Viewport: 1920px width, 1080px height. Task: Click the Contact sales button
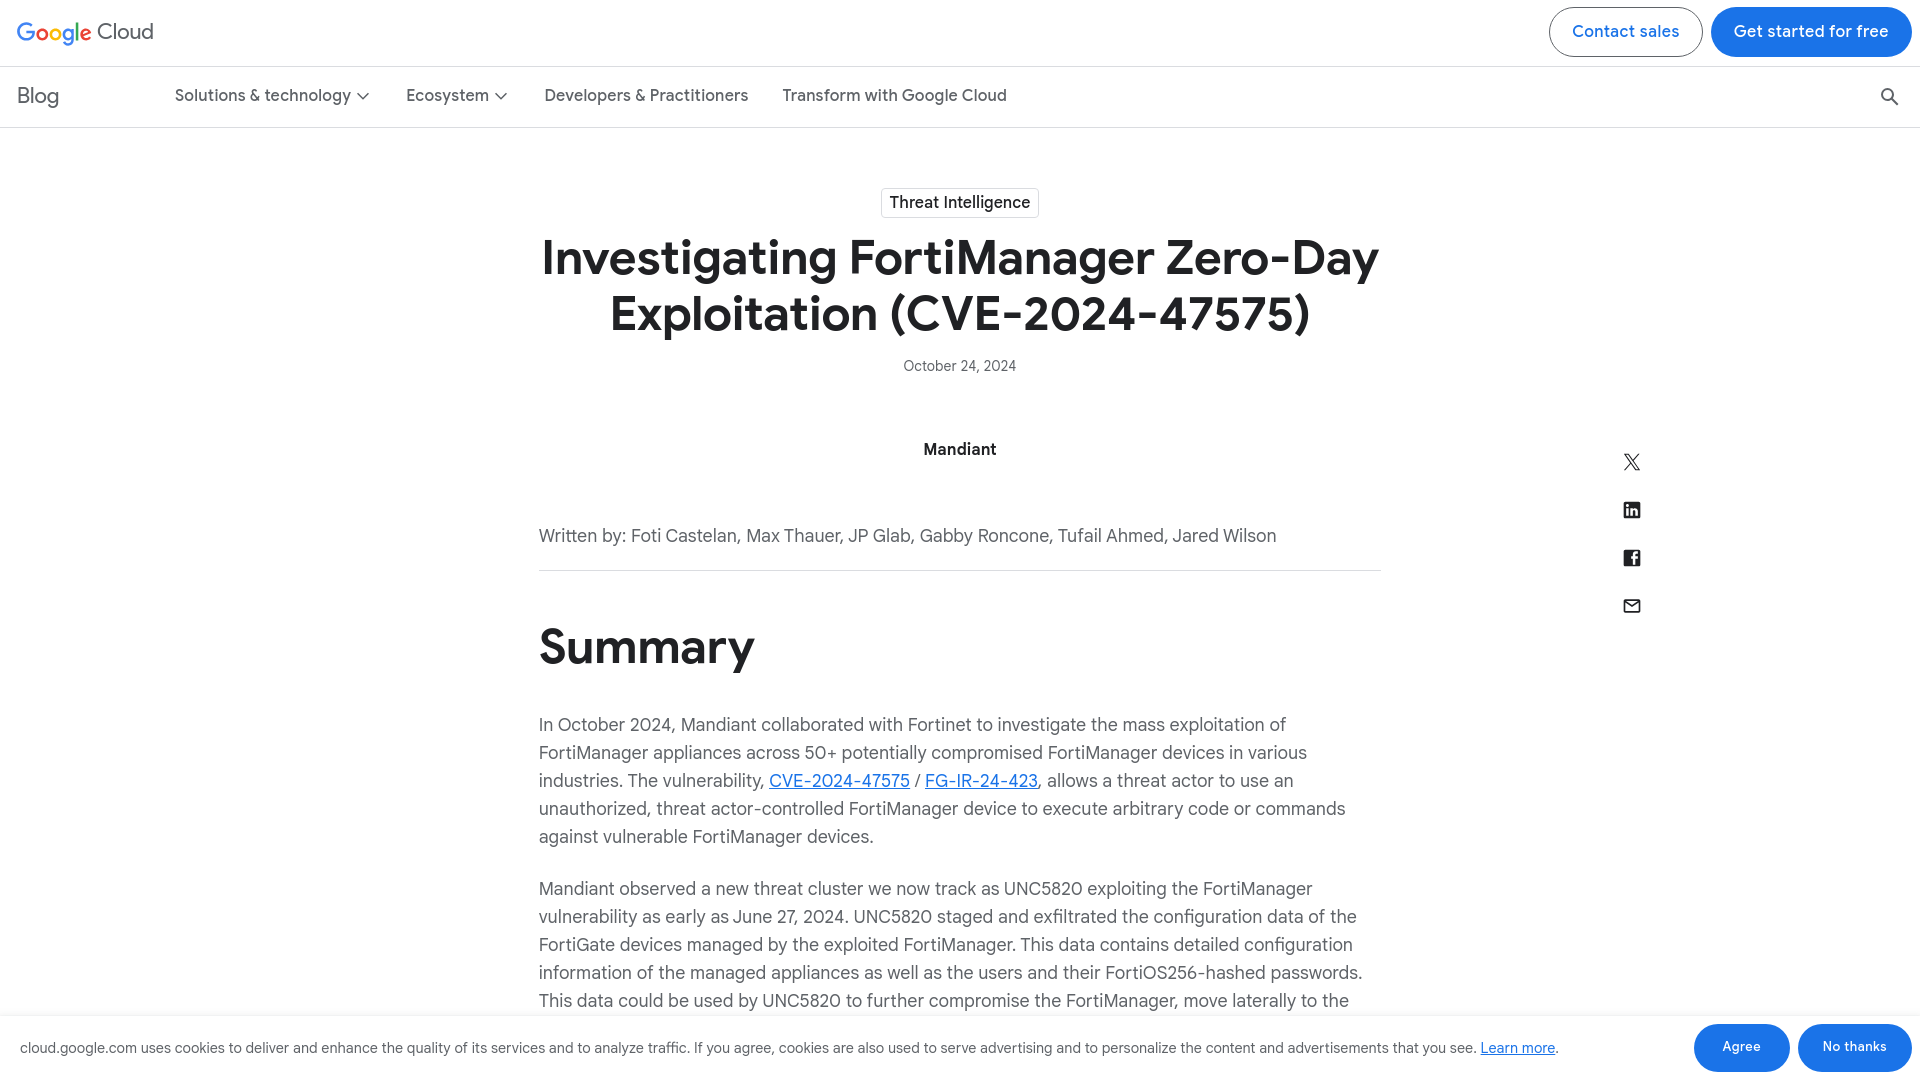coord(1625,32)
